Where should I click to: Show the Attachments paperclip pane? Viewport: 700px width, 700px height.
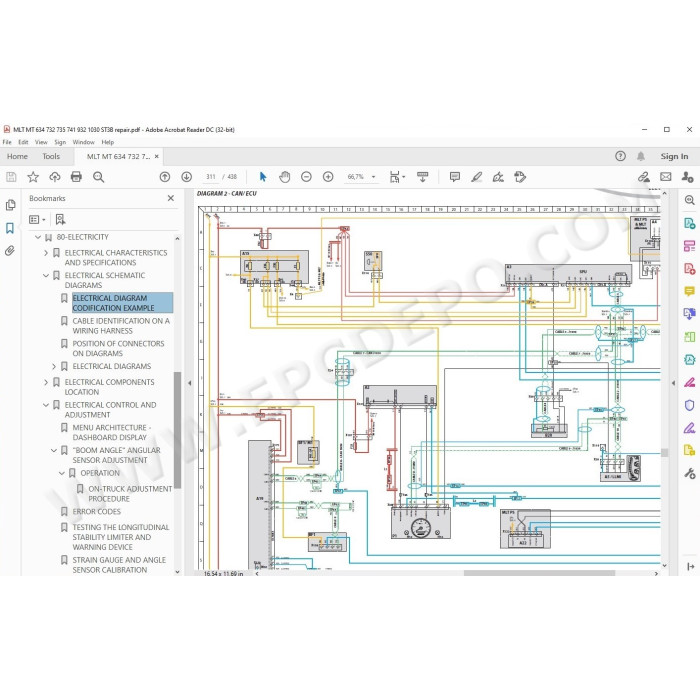click(x=10, y=250)
